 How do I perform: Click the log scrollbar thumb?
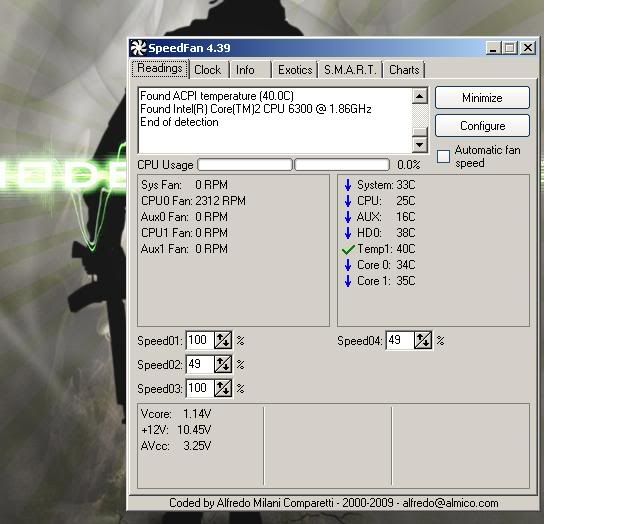point(420,131)
